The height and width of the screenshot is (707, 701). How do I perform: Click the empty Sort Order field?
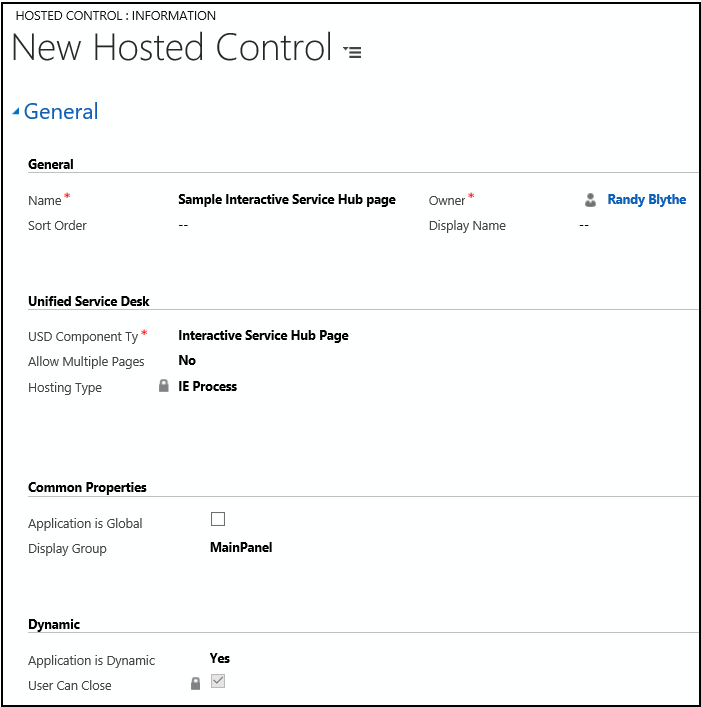click(x=184, y=226)
